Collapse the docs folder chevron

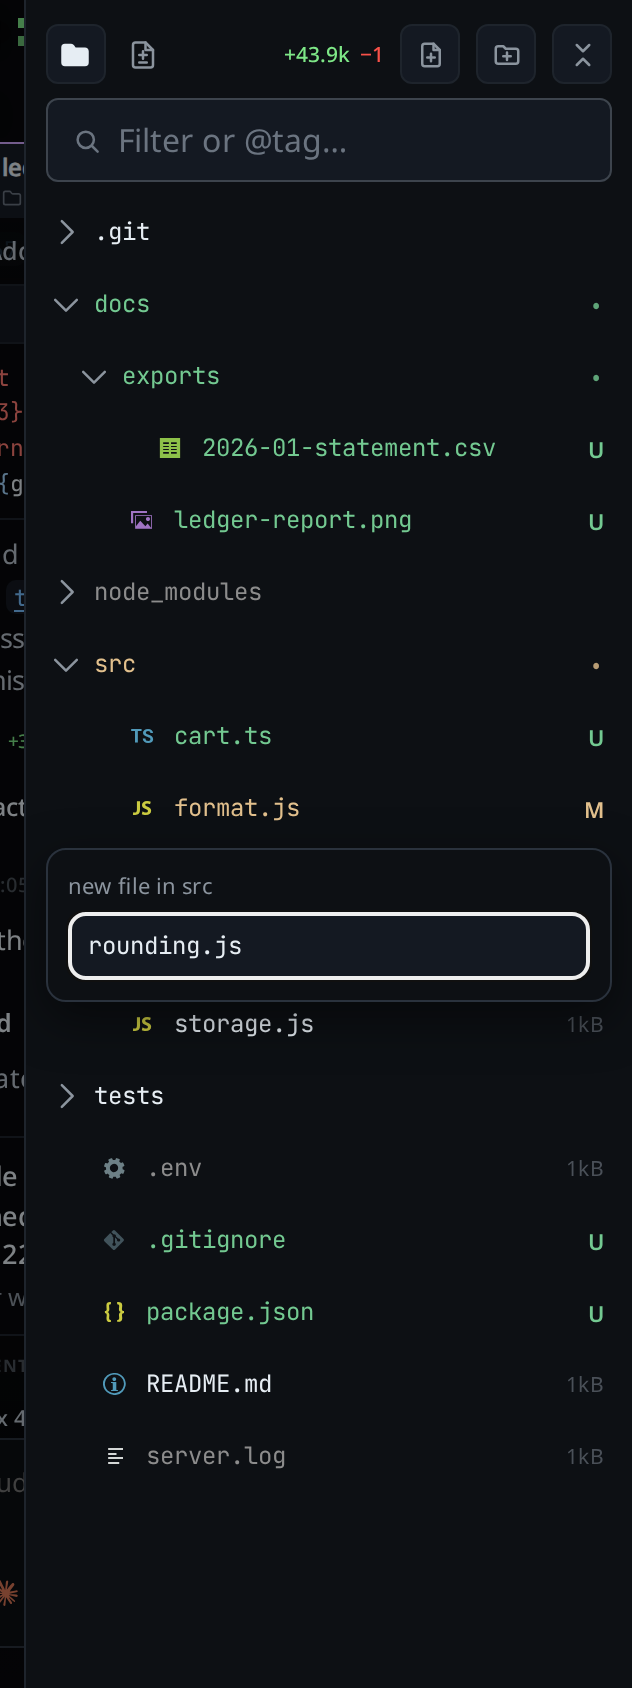(66, 304)
